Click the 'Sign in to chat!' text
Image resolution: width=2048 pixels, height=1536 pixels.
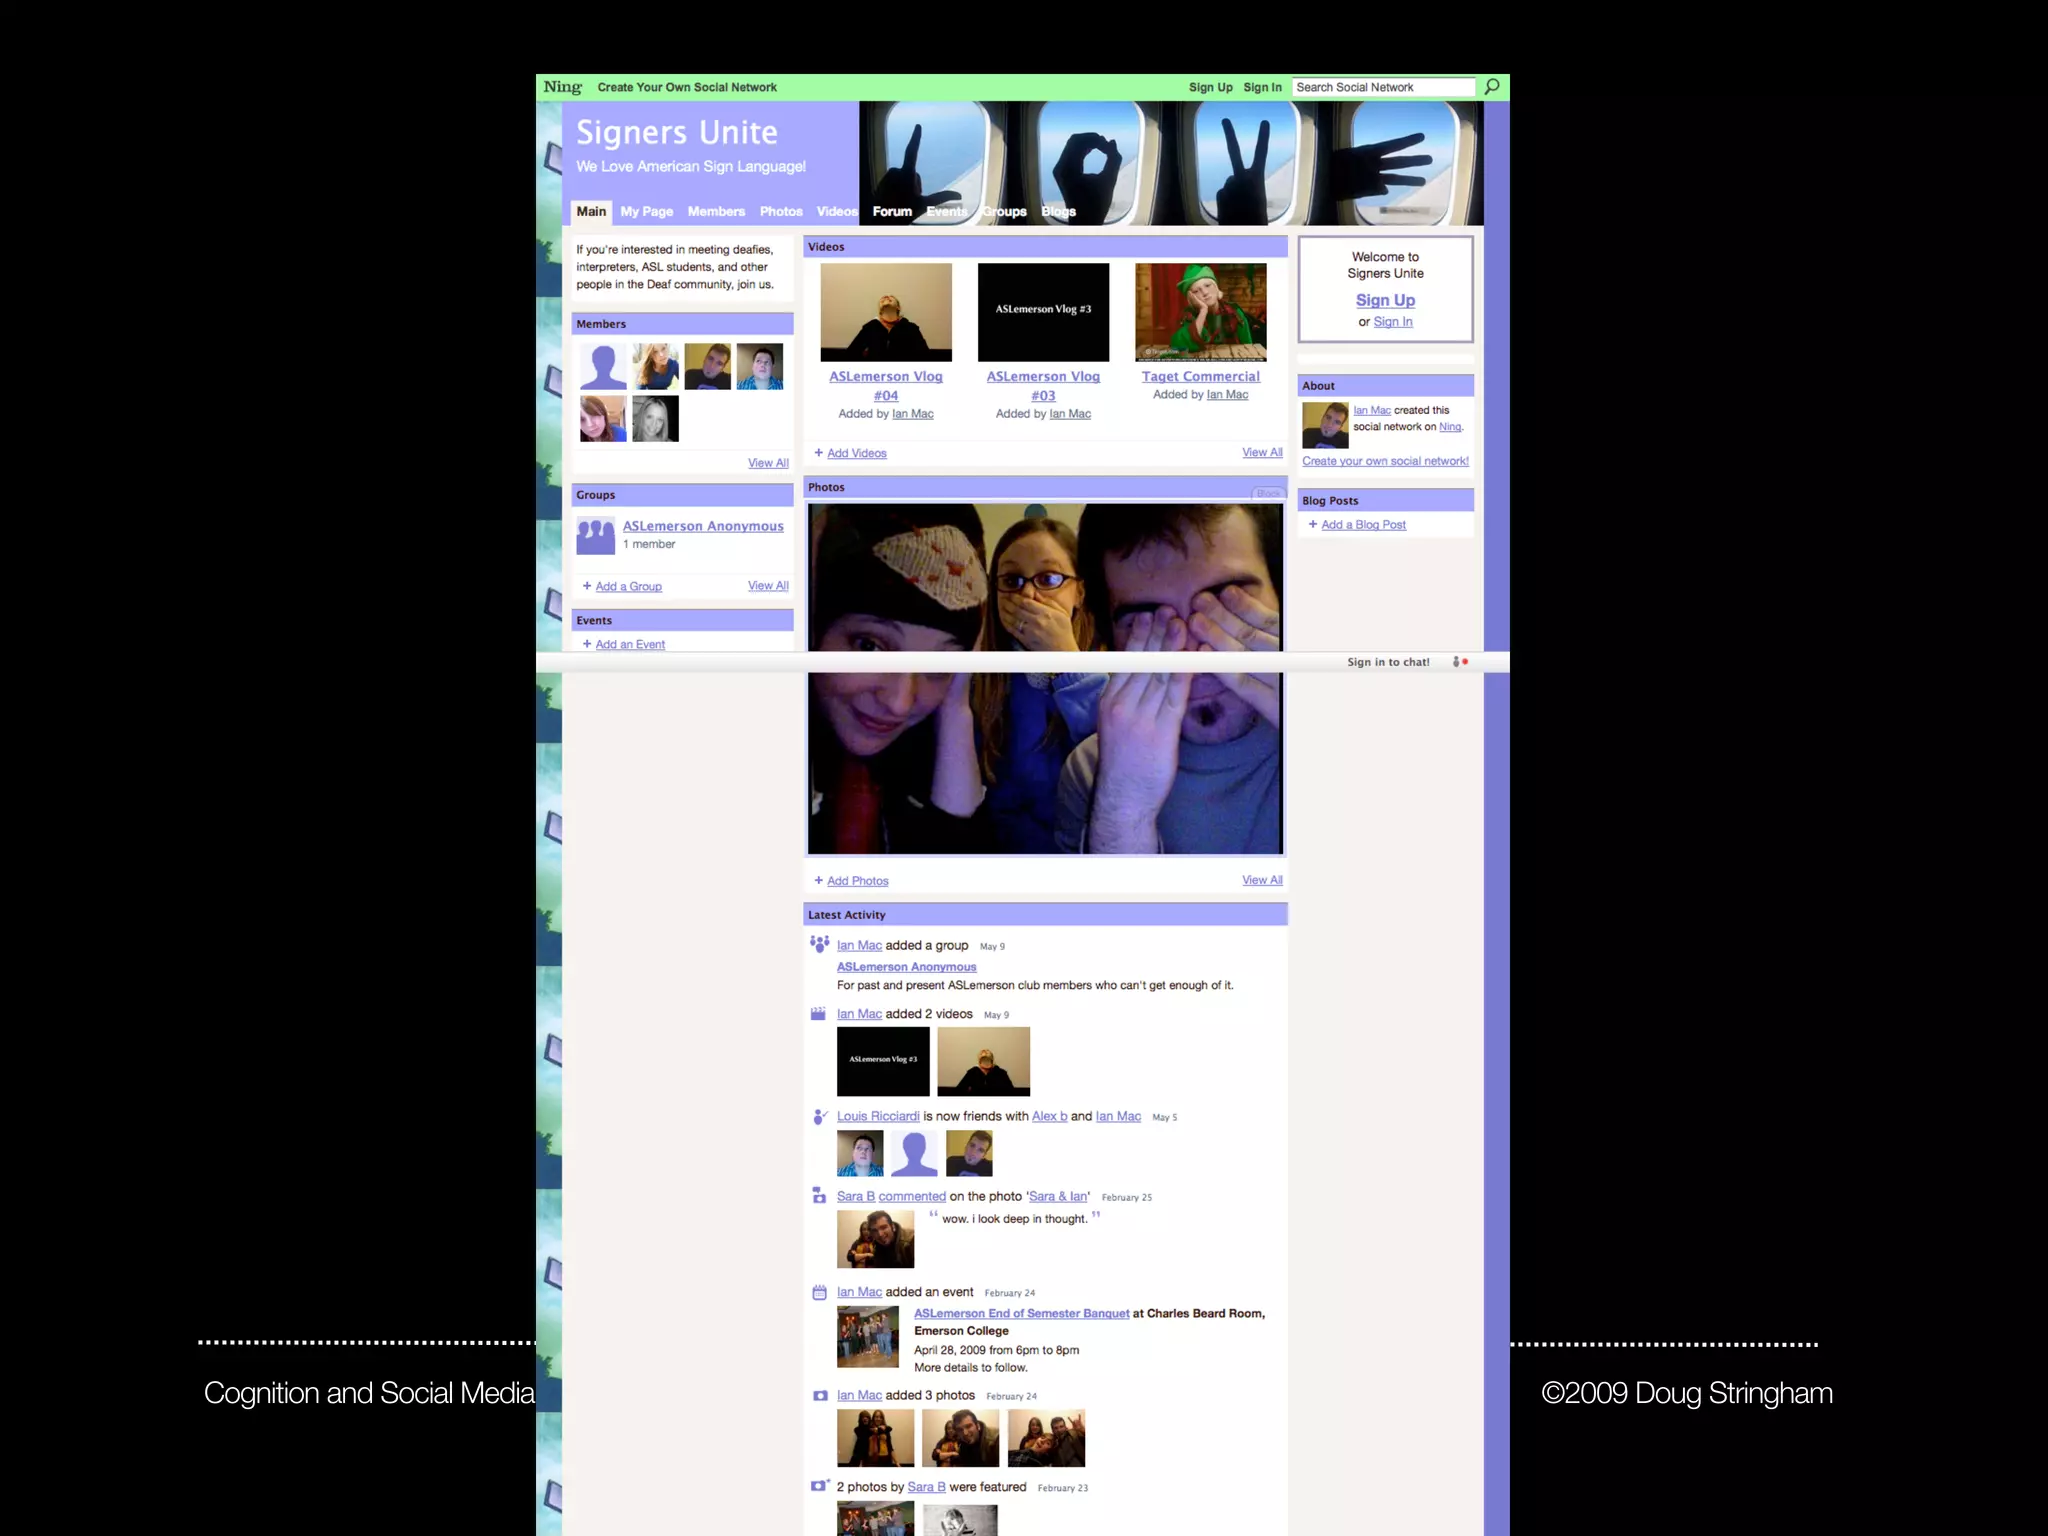[x=1388, y=662]
